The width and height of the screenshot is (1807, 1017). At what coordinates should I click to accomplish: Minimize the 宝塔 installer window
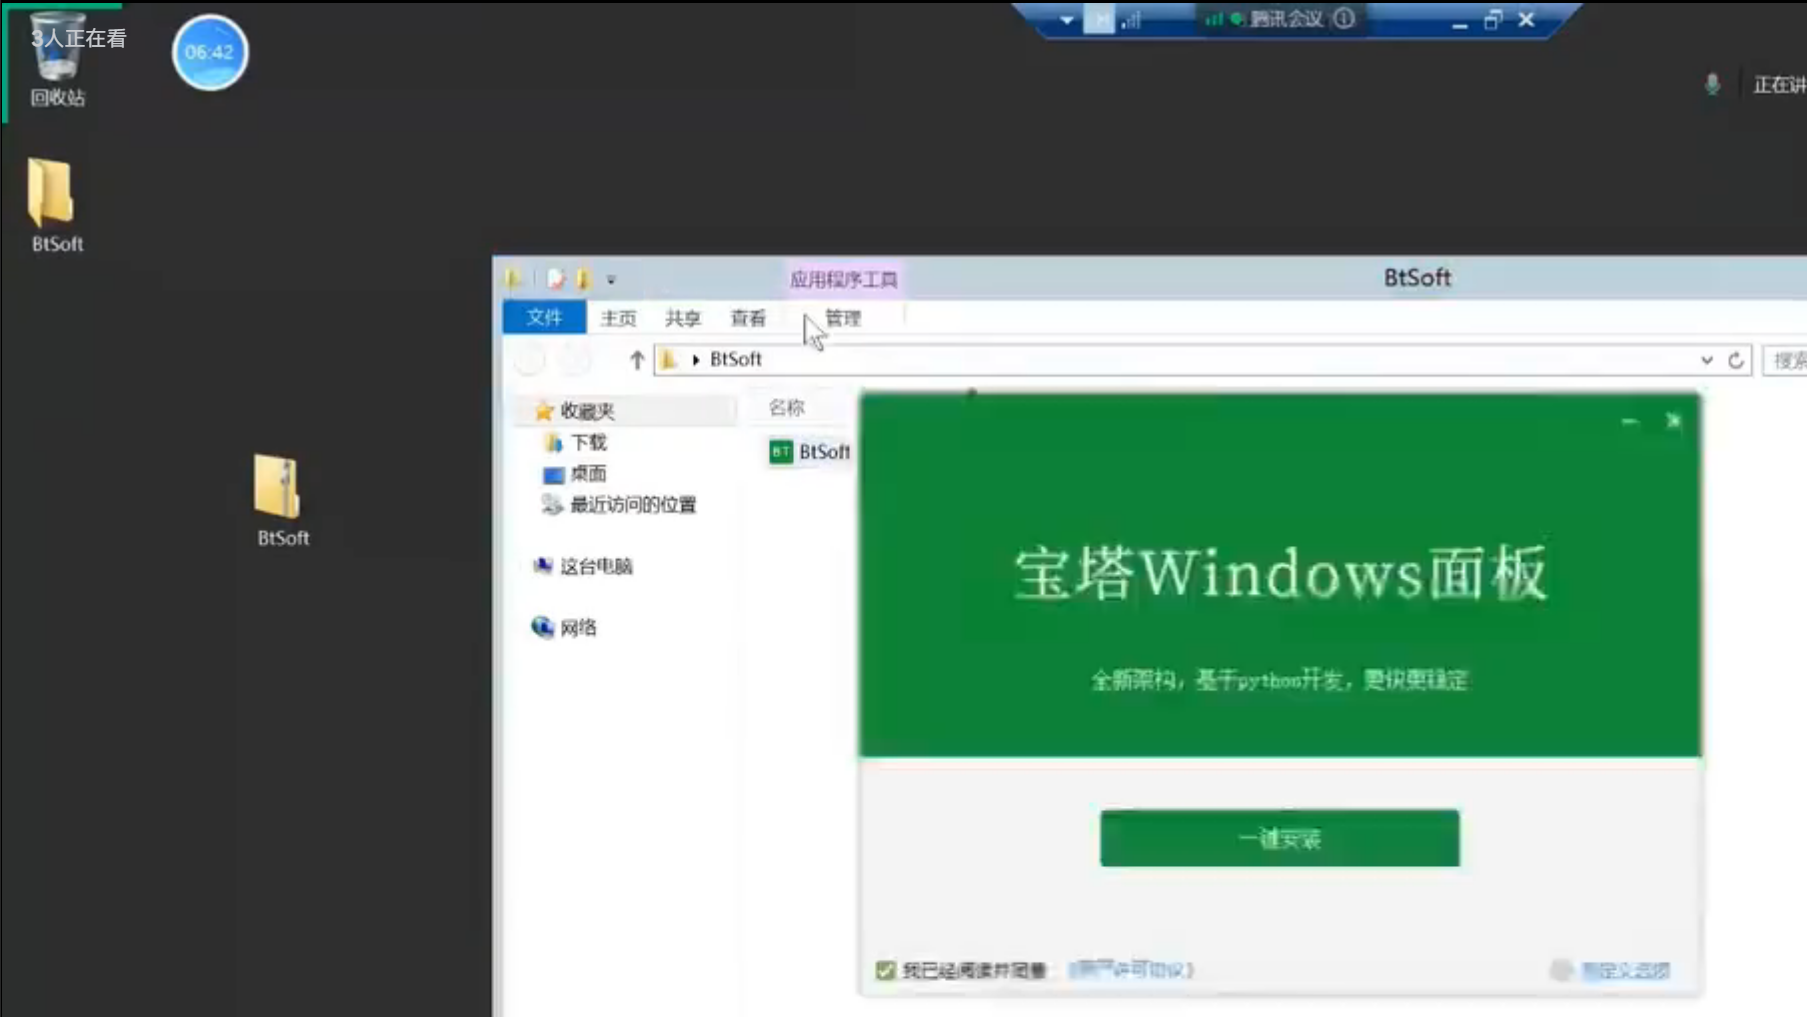[x=1629, y=422]
